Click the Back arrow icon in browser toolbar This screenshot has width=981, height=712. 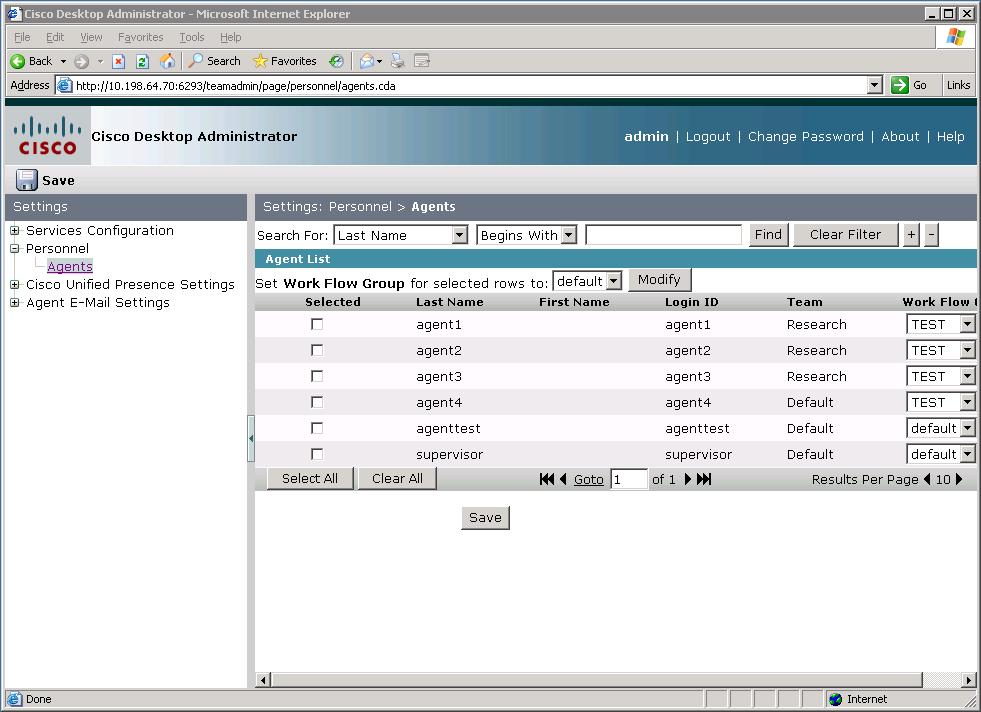18,61
